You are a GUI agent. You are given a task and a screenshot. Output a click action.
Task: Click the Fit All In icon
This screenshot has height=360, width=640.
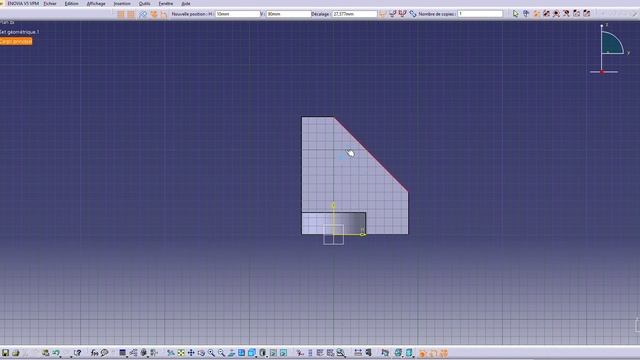[181, 353]
